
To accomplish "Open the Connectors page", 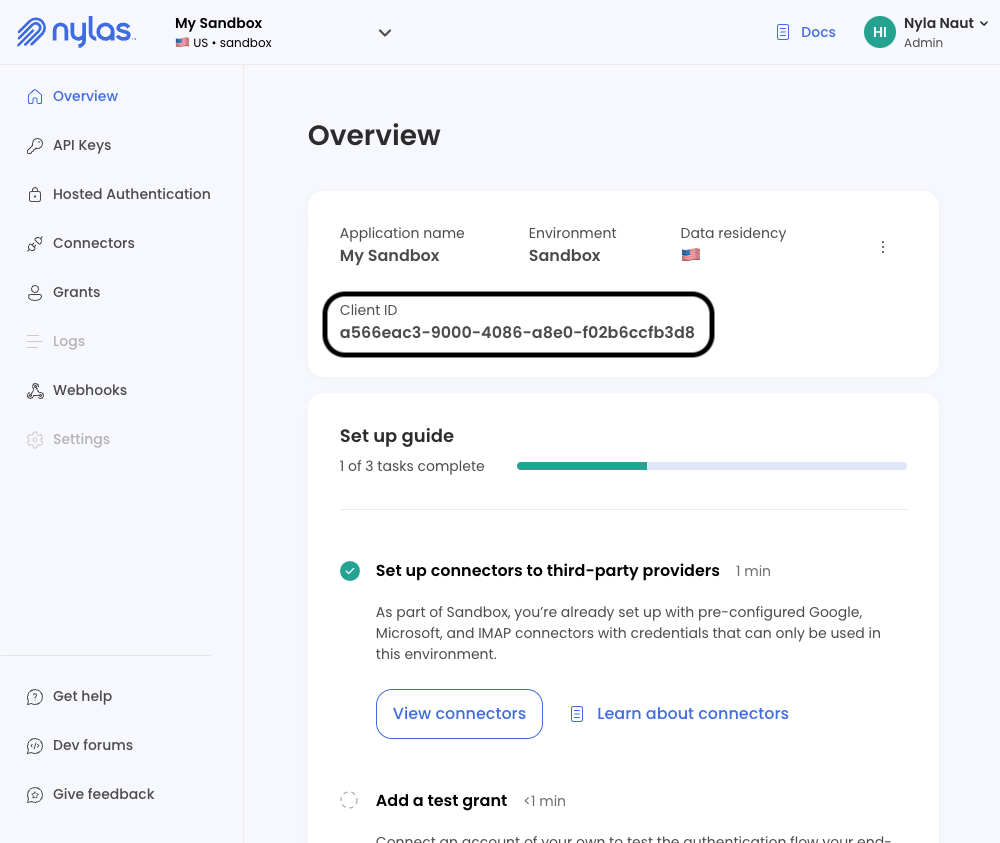I will [x=94, y=243].
